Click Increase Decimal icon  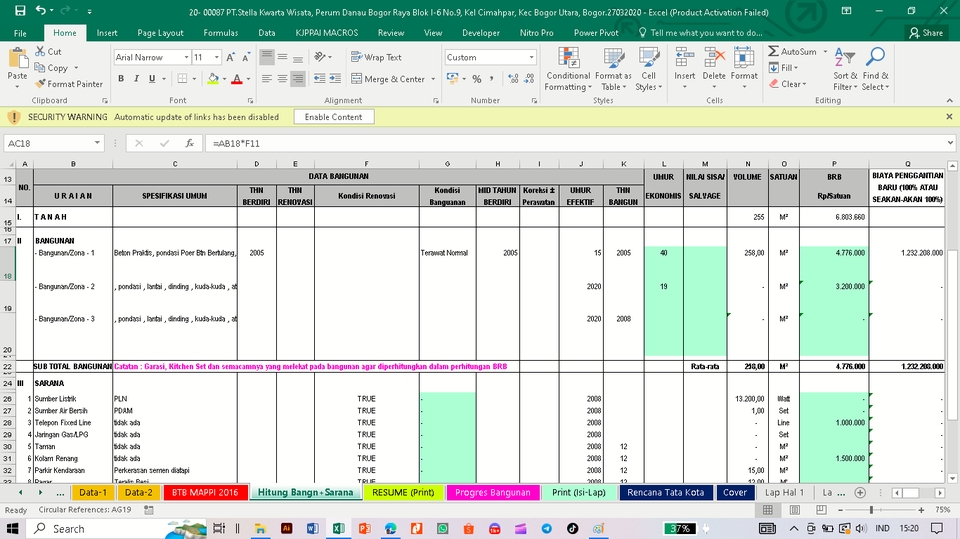pyautogui.click(x=513, y=78)
